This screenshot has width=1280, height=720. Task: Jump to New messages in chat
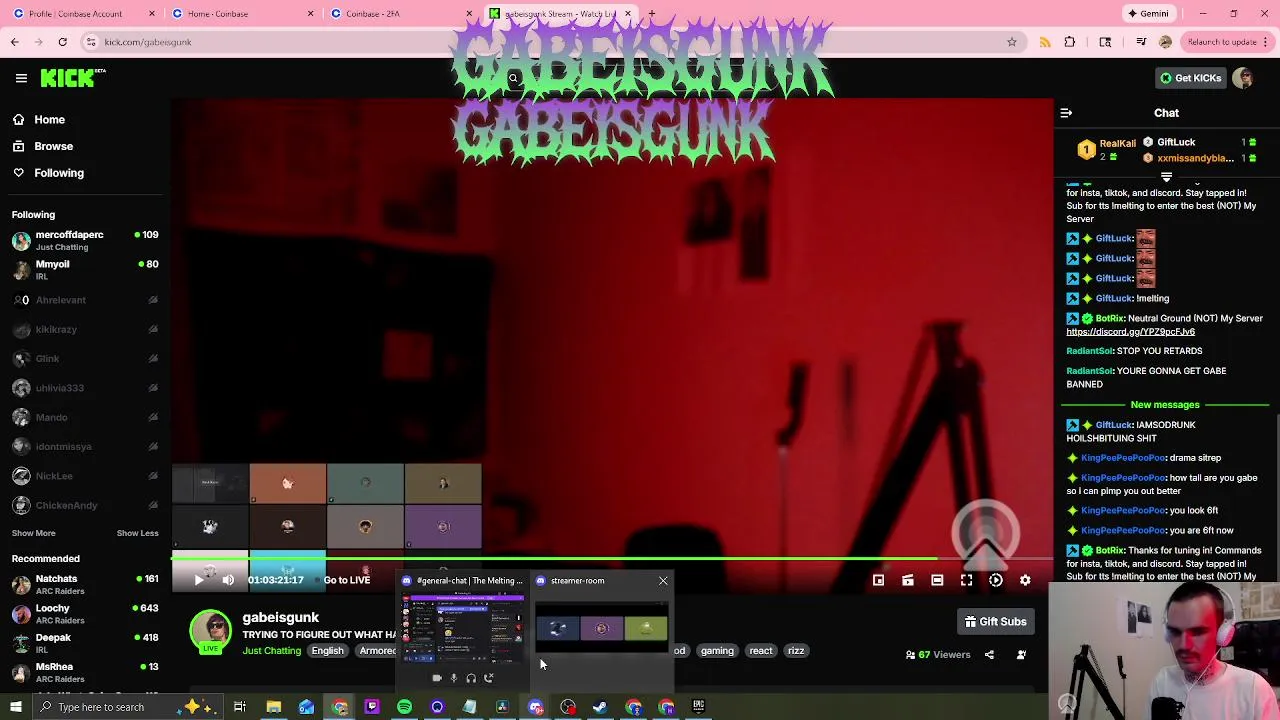click(1165, 405)
